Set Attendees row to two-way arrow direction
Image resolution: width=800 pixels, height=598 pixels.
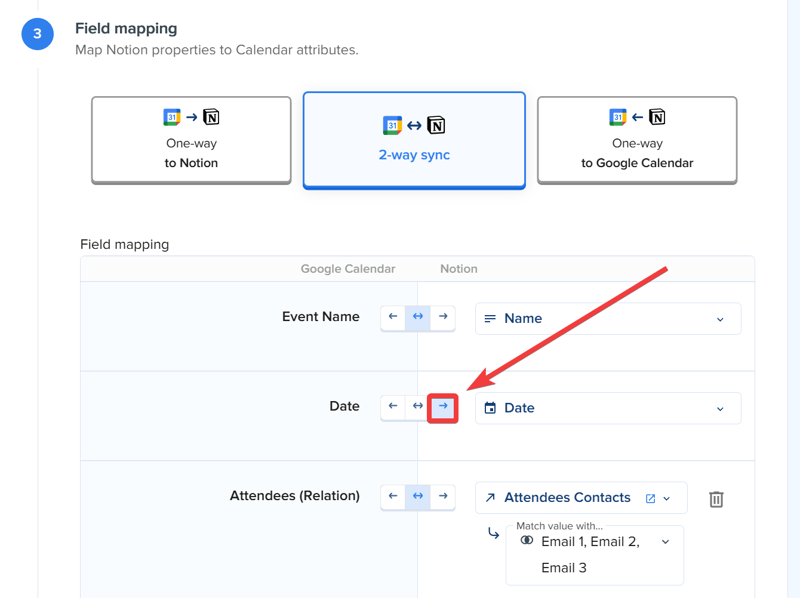tap(418, 496)
